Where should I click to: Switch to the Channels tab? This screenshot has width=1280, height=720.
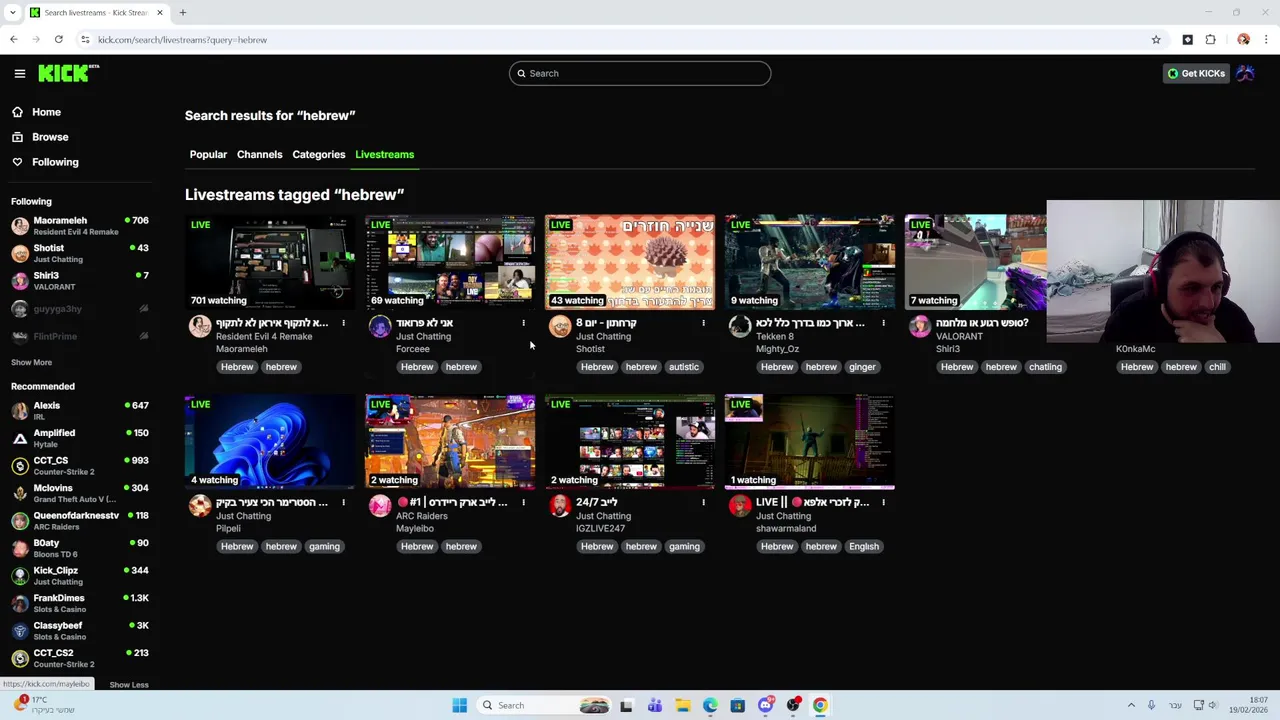coord(259,155)
